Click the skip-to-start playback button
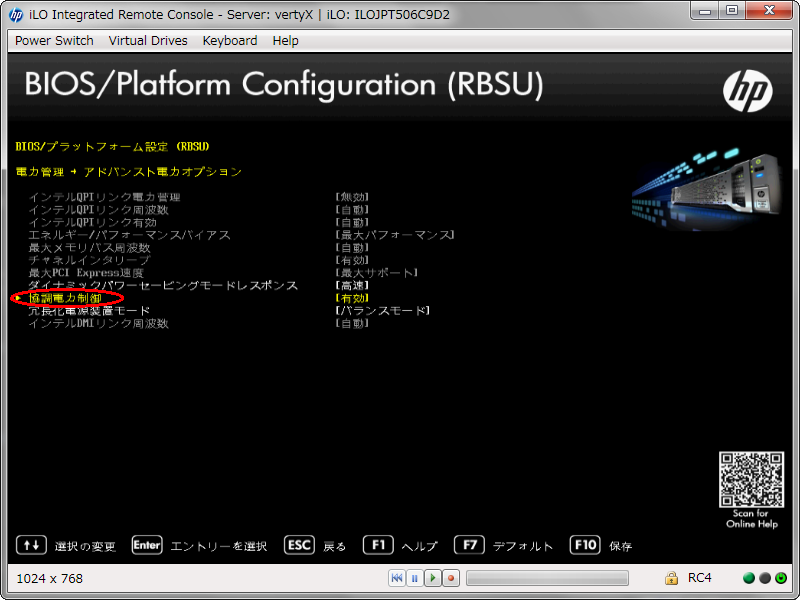The width and height of the screenshot is (800, 600). 397,578
